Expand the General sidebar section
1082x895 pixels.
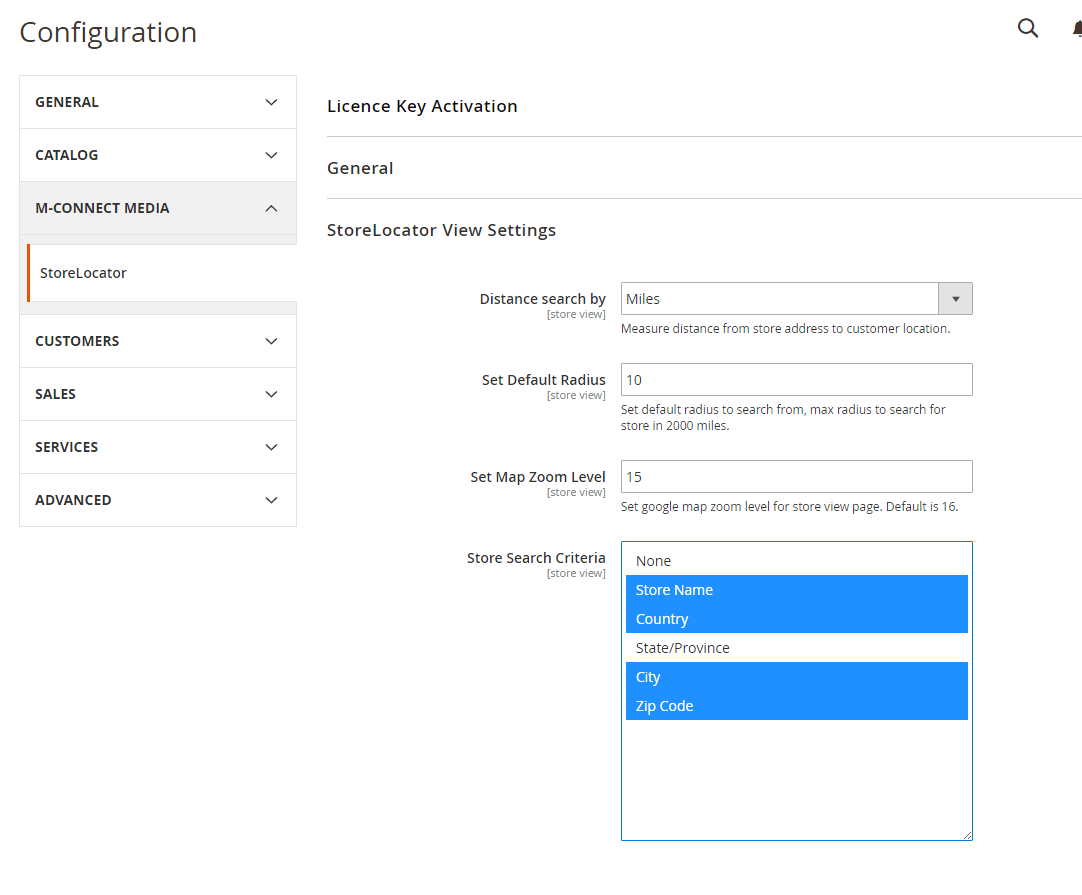[158, 102]
